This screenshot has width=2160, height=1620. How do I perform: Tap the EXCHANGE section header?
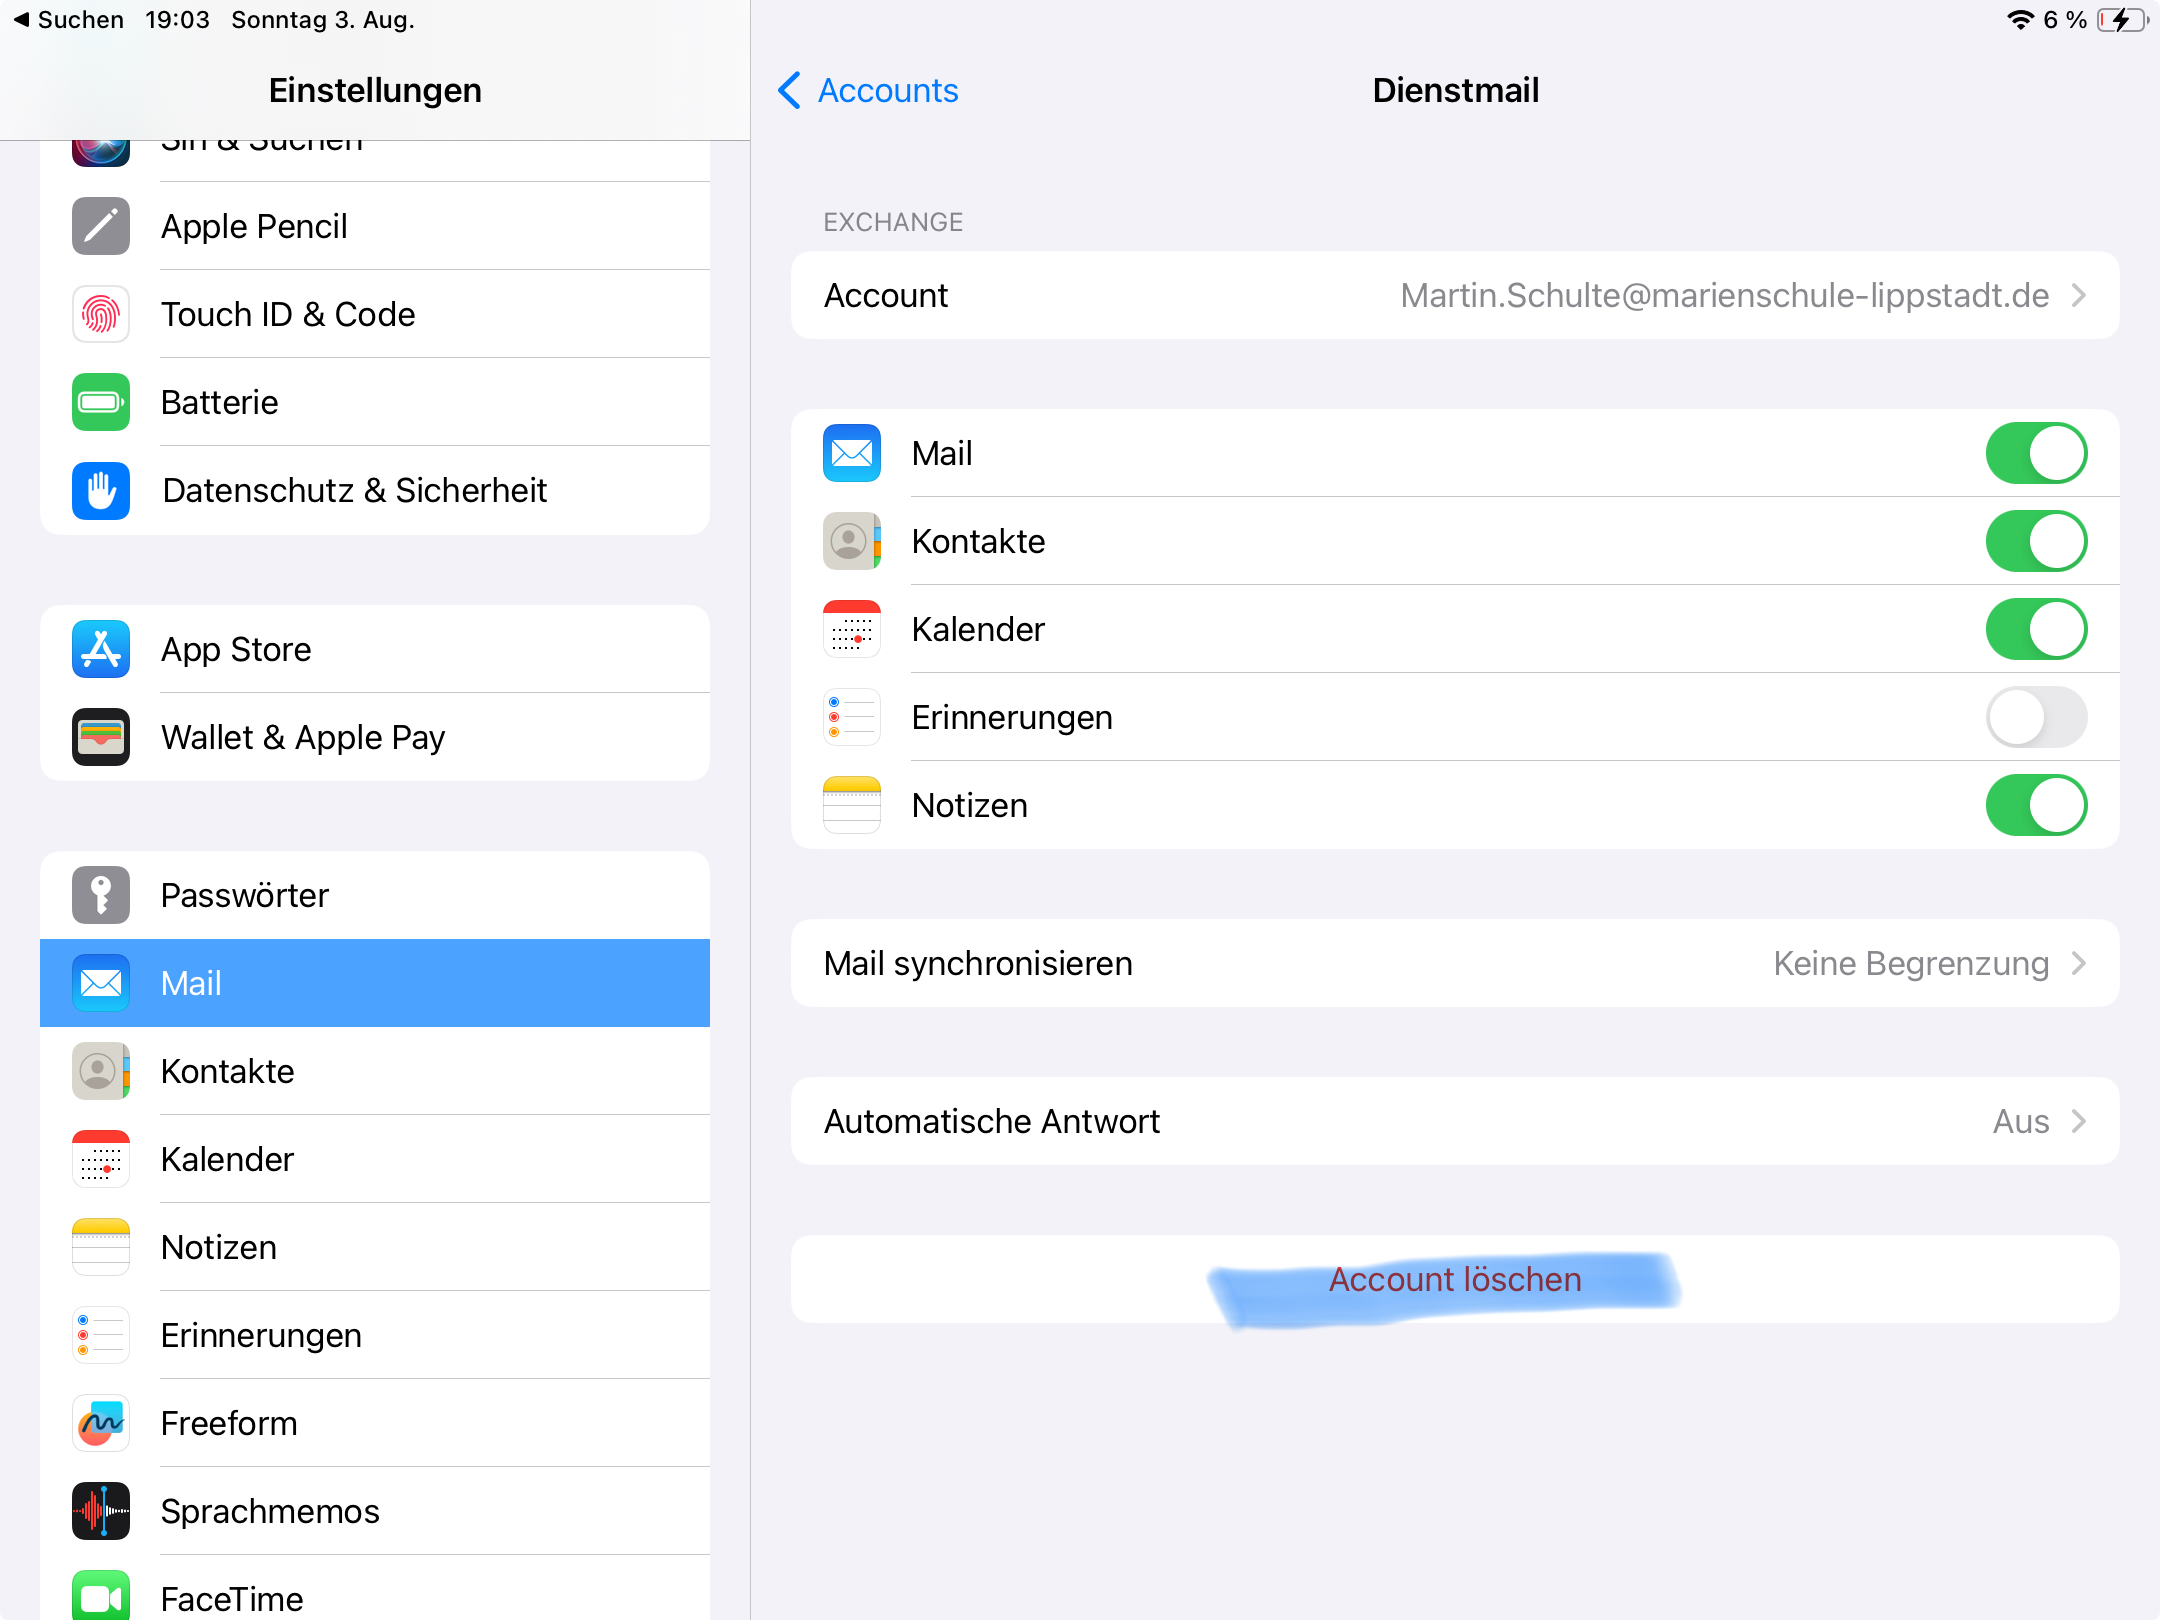(x=893, y=222)
